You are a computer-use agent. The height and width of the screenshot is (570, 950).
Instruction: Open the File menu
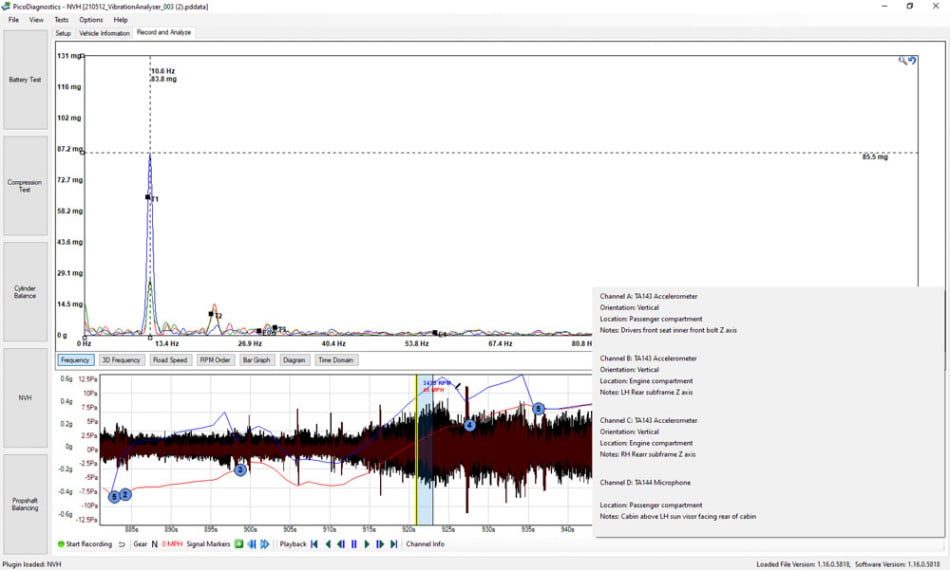tap(13, 20)
